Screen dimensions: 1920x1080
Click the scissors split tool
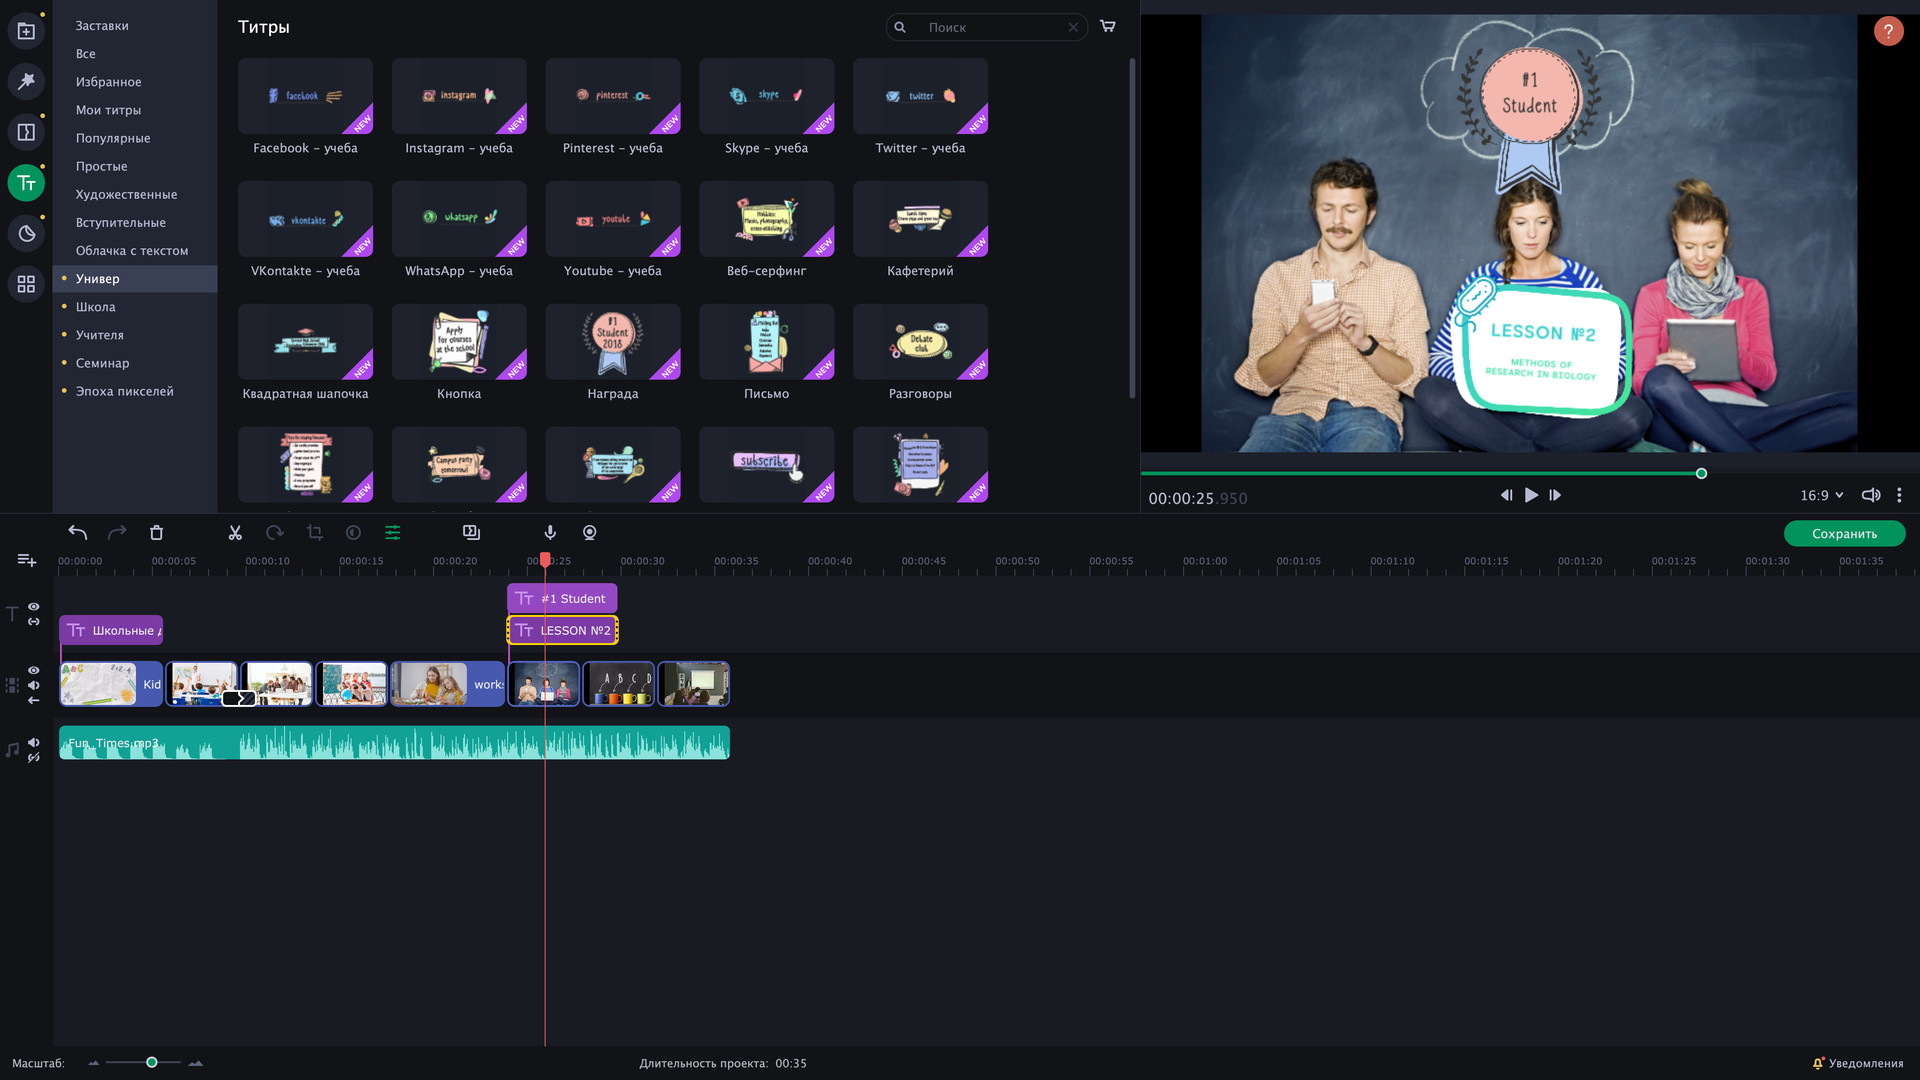235,533
